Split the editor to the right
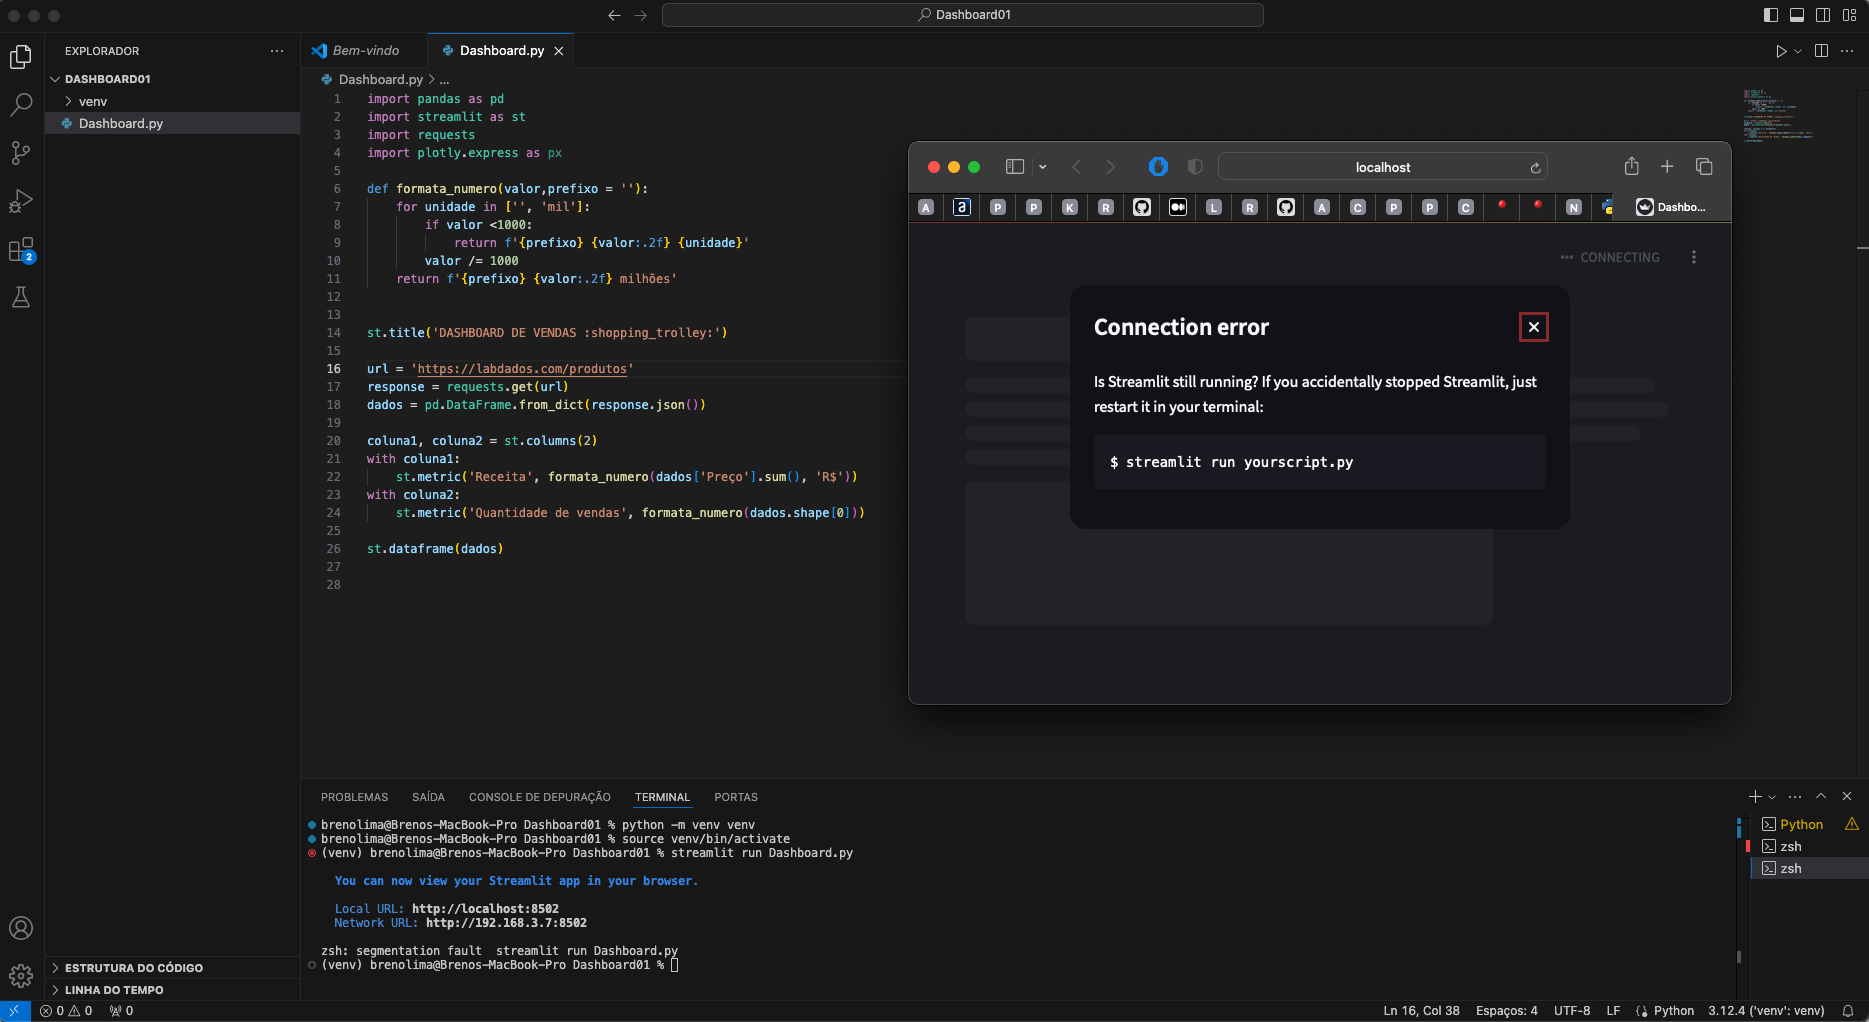This screenshot has height=1022, width=1869. (x=1821, y=51)
